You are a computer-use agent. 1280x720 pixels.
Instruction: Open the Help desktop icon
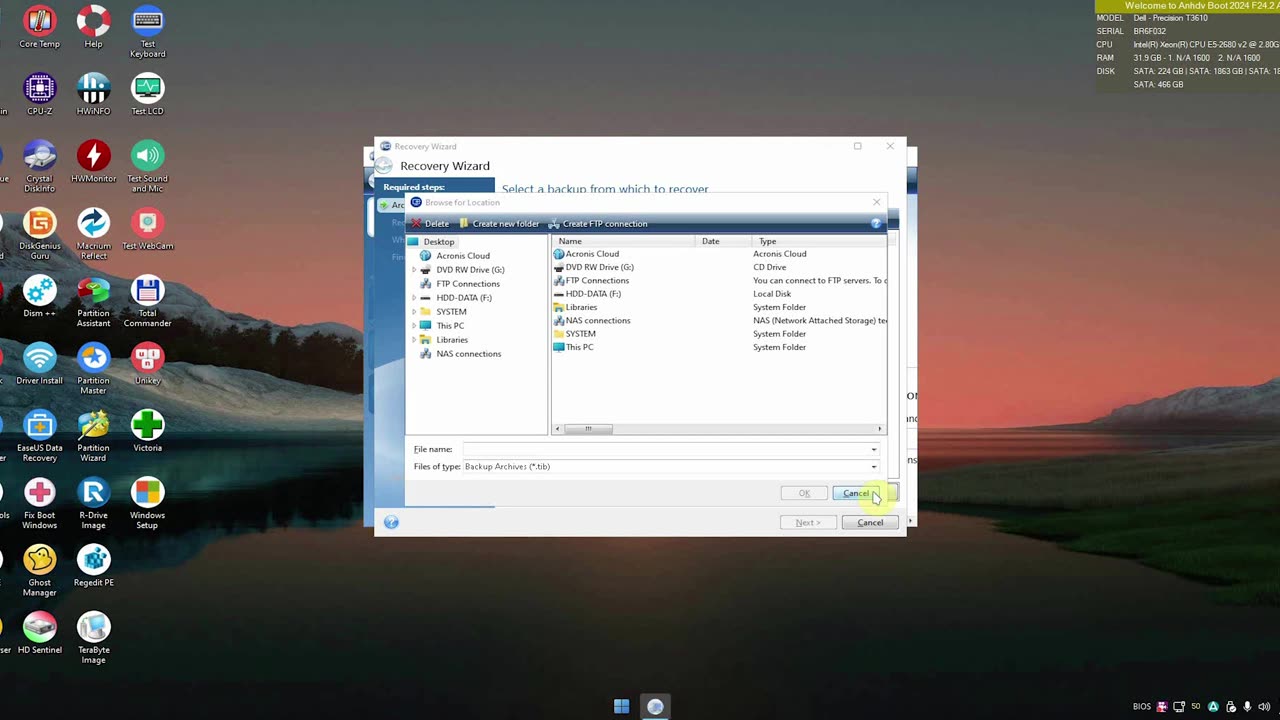pos(93,27)
